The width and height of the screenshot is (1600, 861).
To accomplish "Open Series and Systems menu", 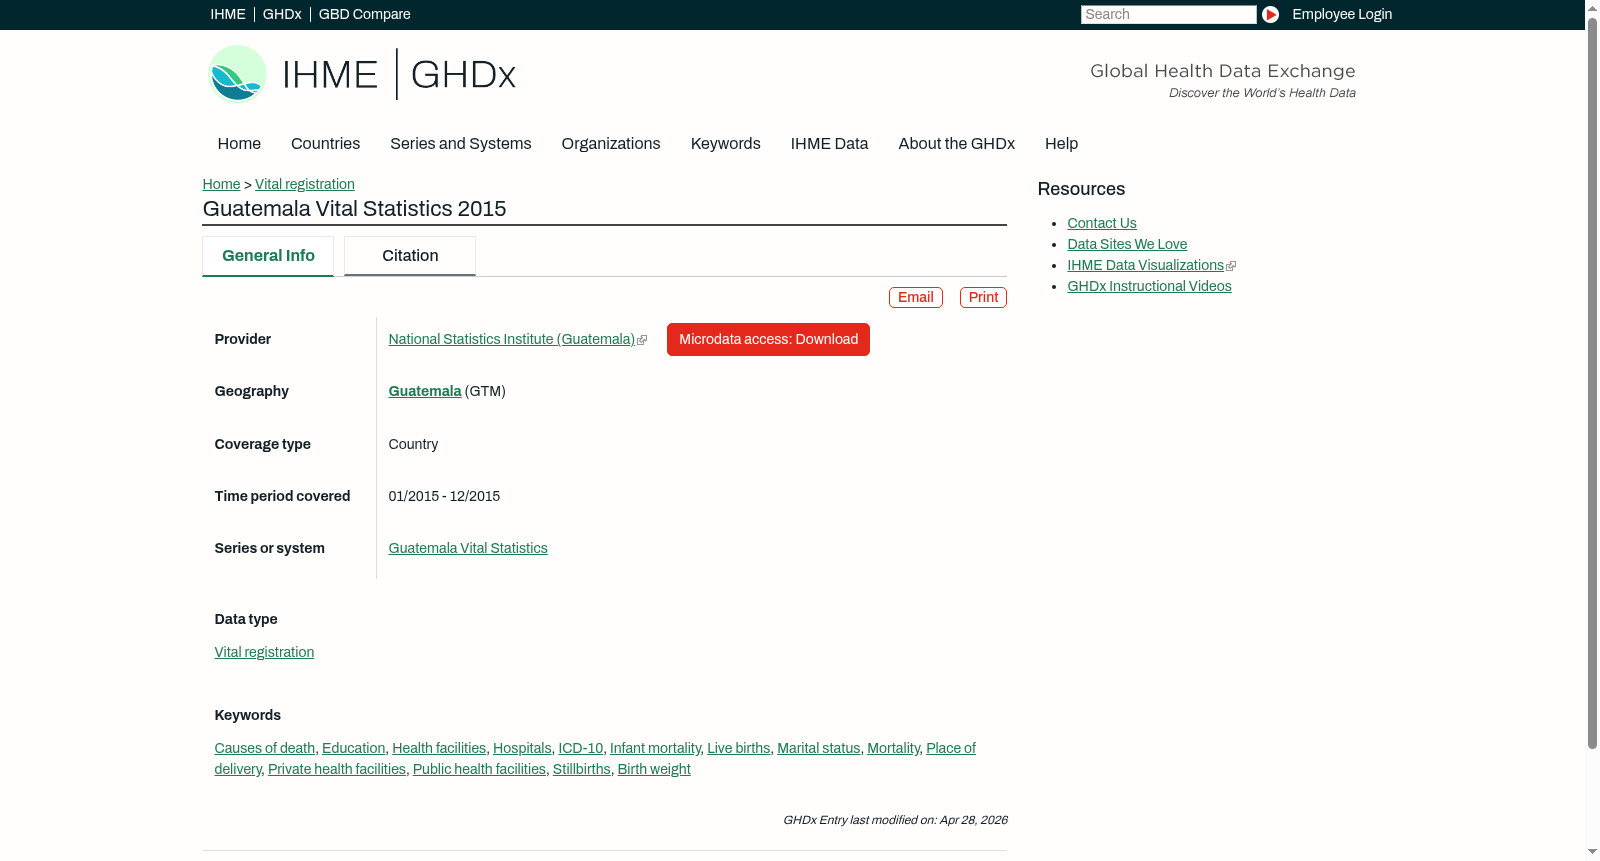I will pyautogui.click(x=461, y=144).
